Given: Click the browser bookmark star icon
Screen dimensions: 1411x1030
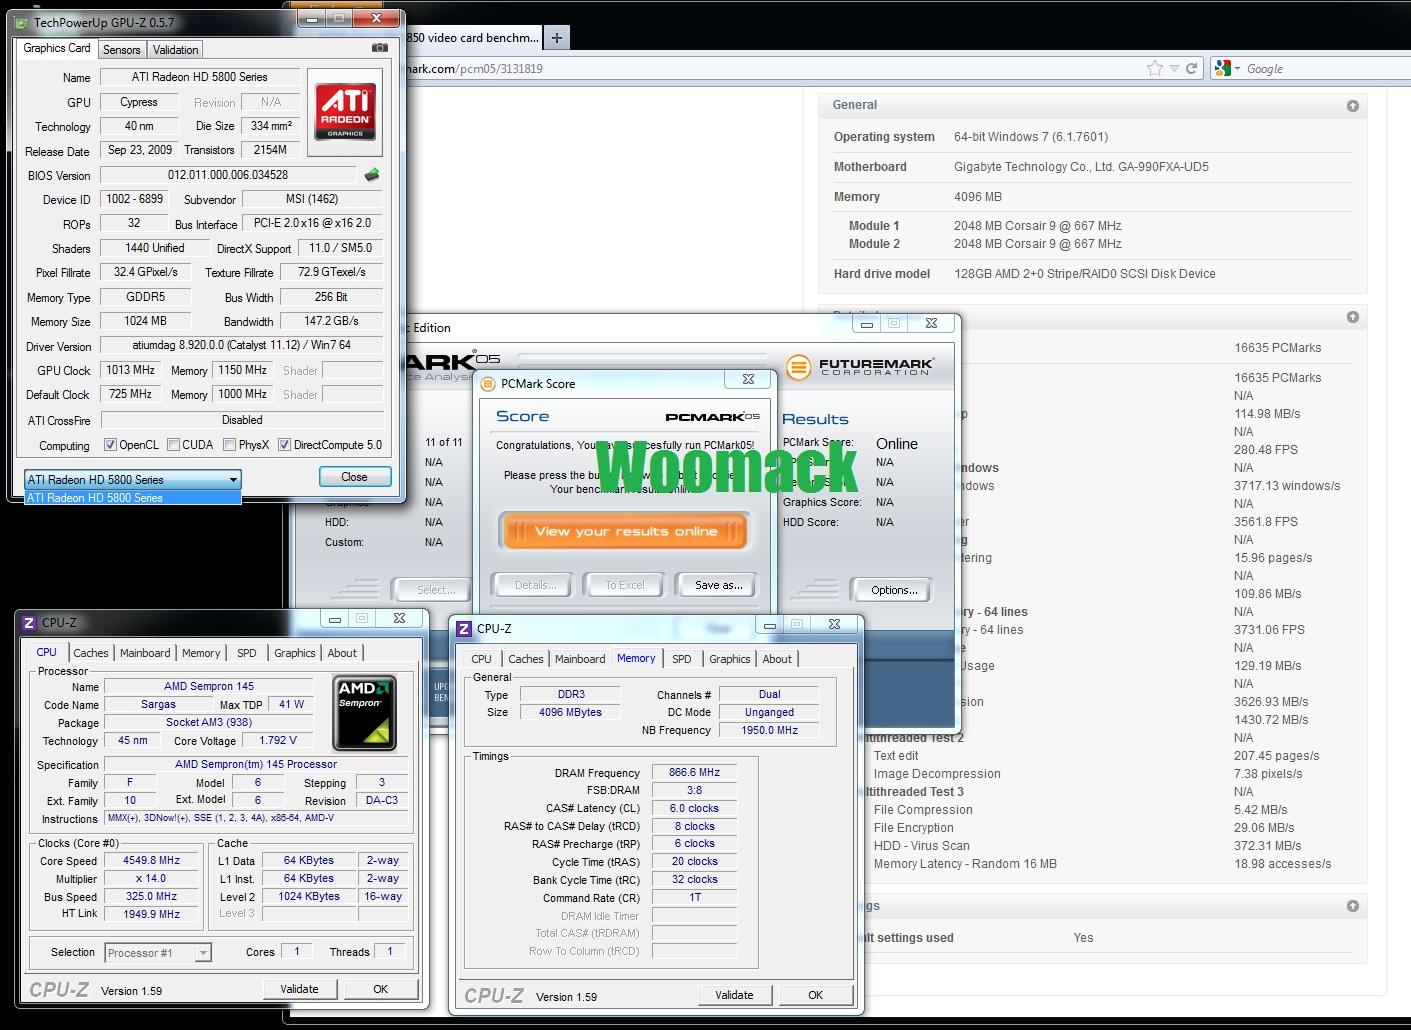Looking at the screenshot, I should pos(1155,68).
